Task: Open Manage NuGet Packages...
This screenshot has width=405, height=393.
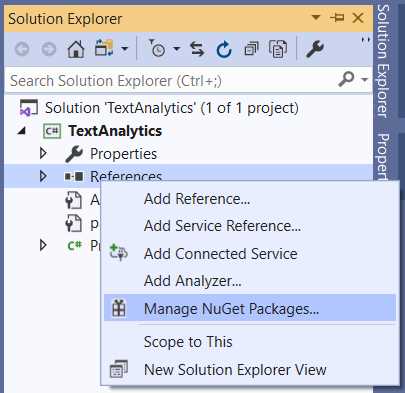Action: [x=250, y=308]
